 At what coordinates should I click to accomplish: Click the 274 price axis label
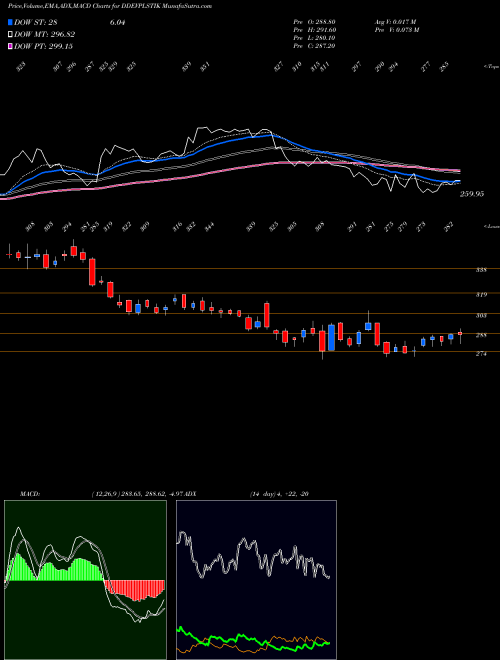click(x=481, y=354)
